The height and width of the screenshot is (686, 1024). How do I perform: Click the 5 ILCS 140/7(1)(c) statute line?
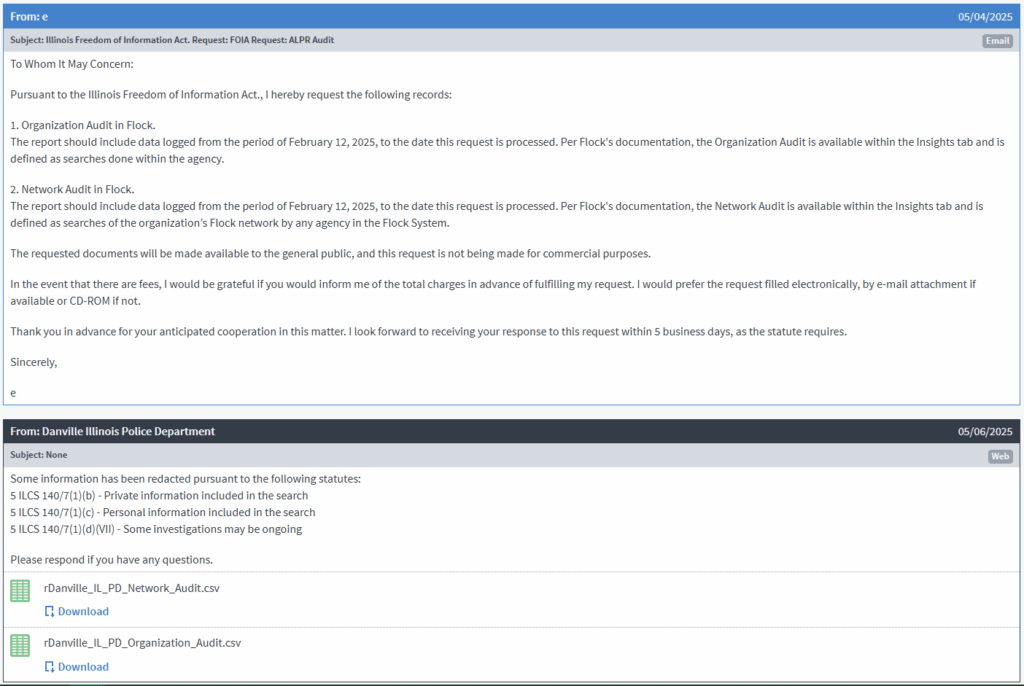[163, 512]
